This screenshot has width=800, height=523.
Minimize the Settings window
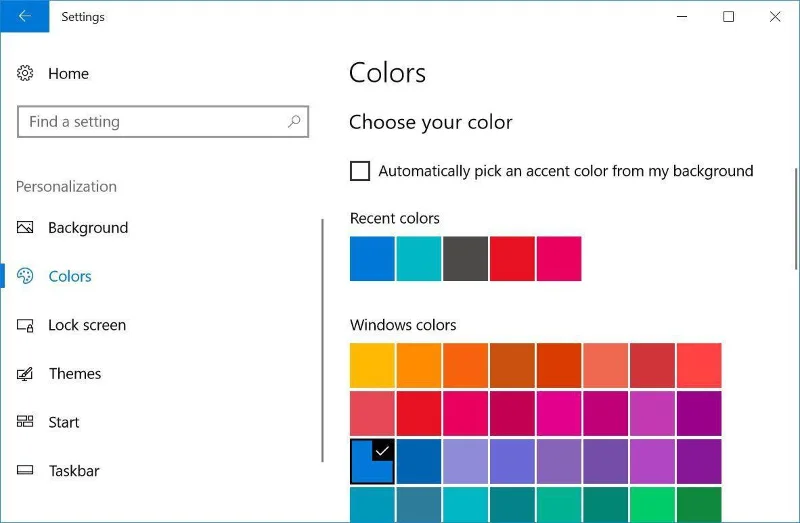coord(682,16)
